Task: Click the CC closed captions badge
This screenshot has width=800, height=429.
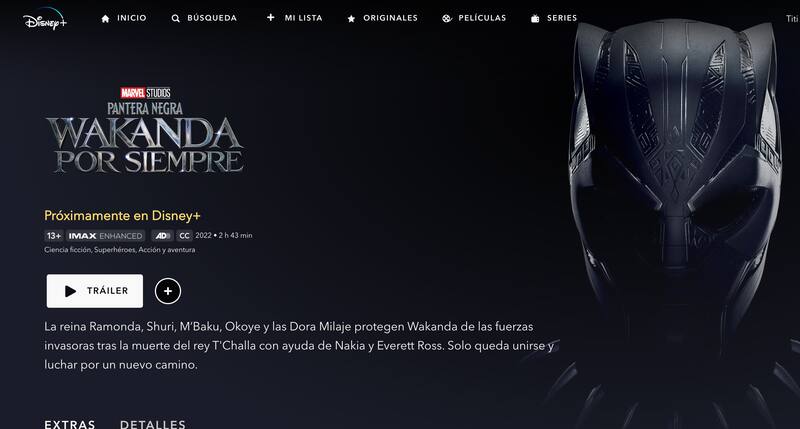Action: (184, 236)
